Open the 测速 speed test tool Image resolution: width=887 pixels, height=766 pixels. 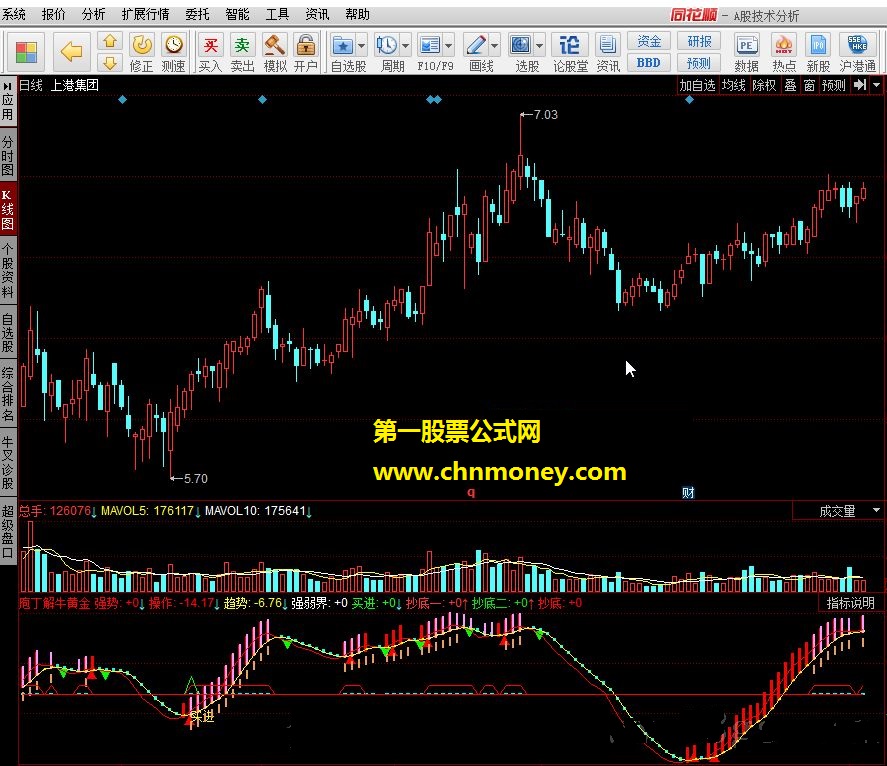[x=174, y=53]
